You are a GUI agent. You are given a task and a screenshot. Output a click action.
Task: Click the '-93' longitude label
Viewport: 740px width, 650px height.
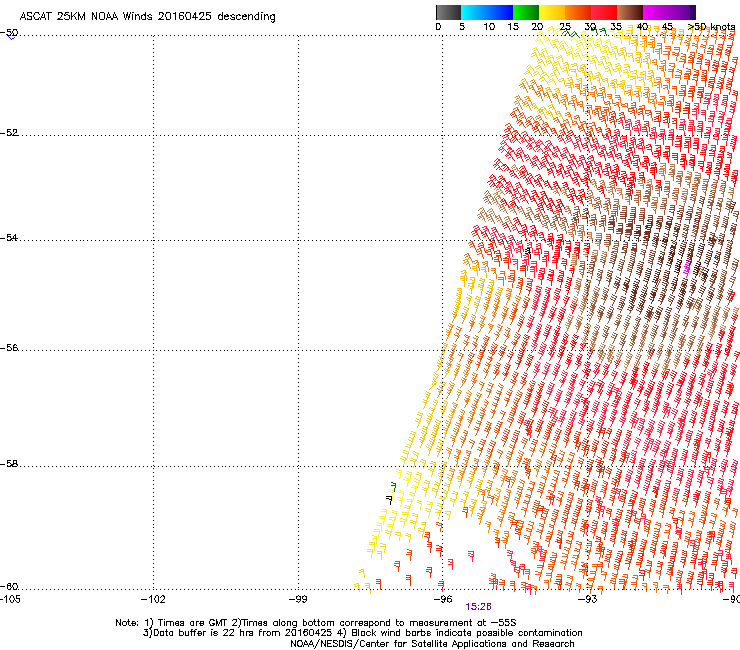588,599
